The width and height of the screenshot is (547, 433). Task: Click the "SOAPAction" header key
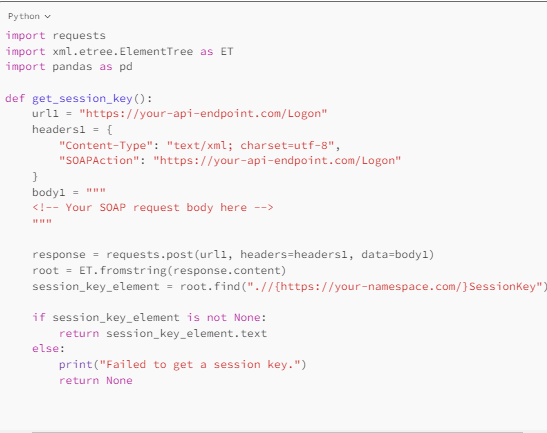click(99, 160)
